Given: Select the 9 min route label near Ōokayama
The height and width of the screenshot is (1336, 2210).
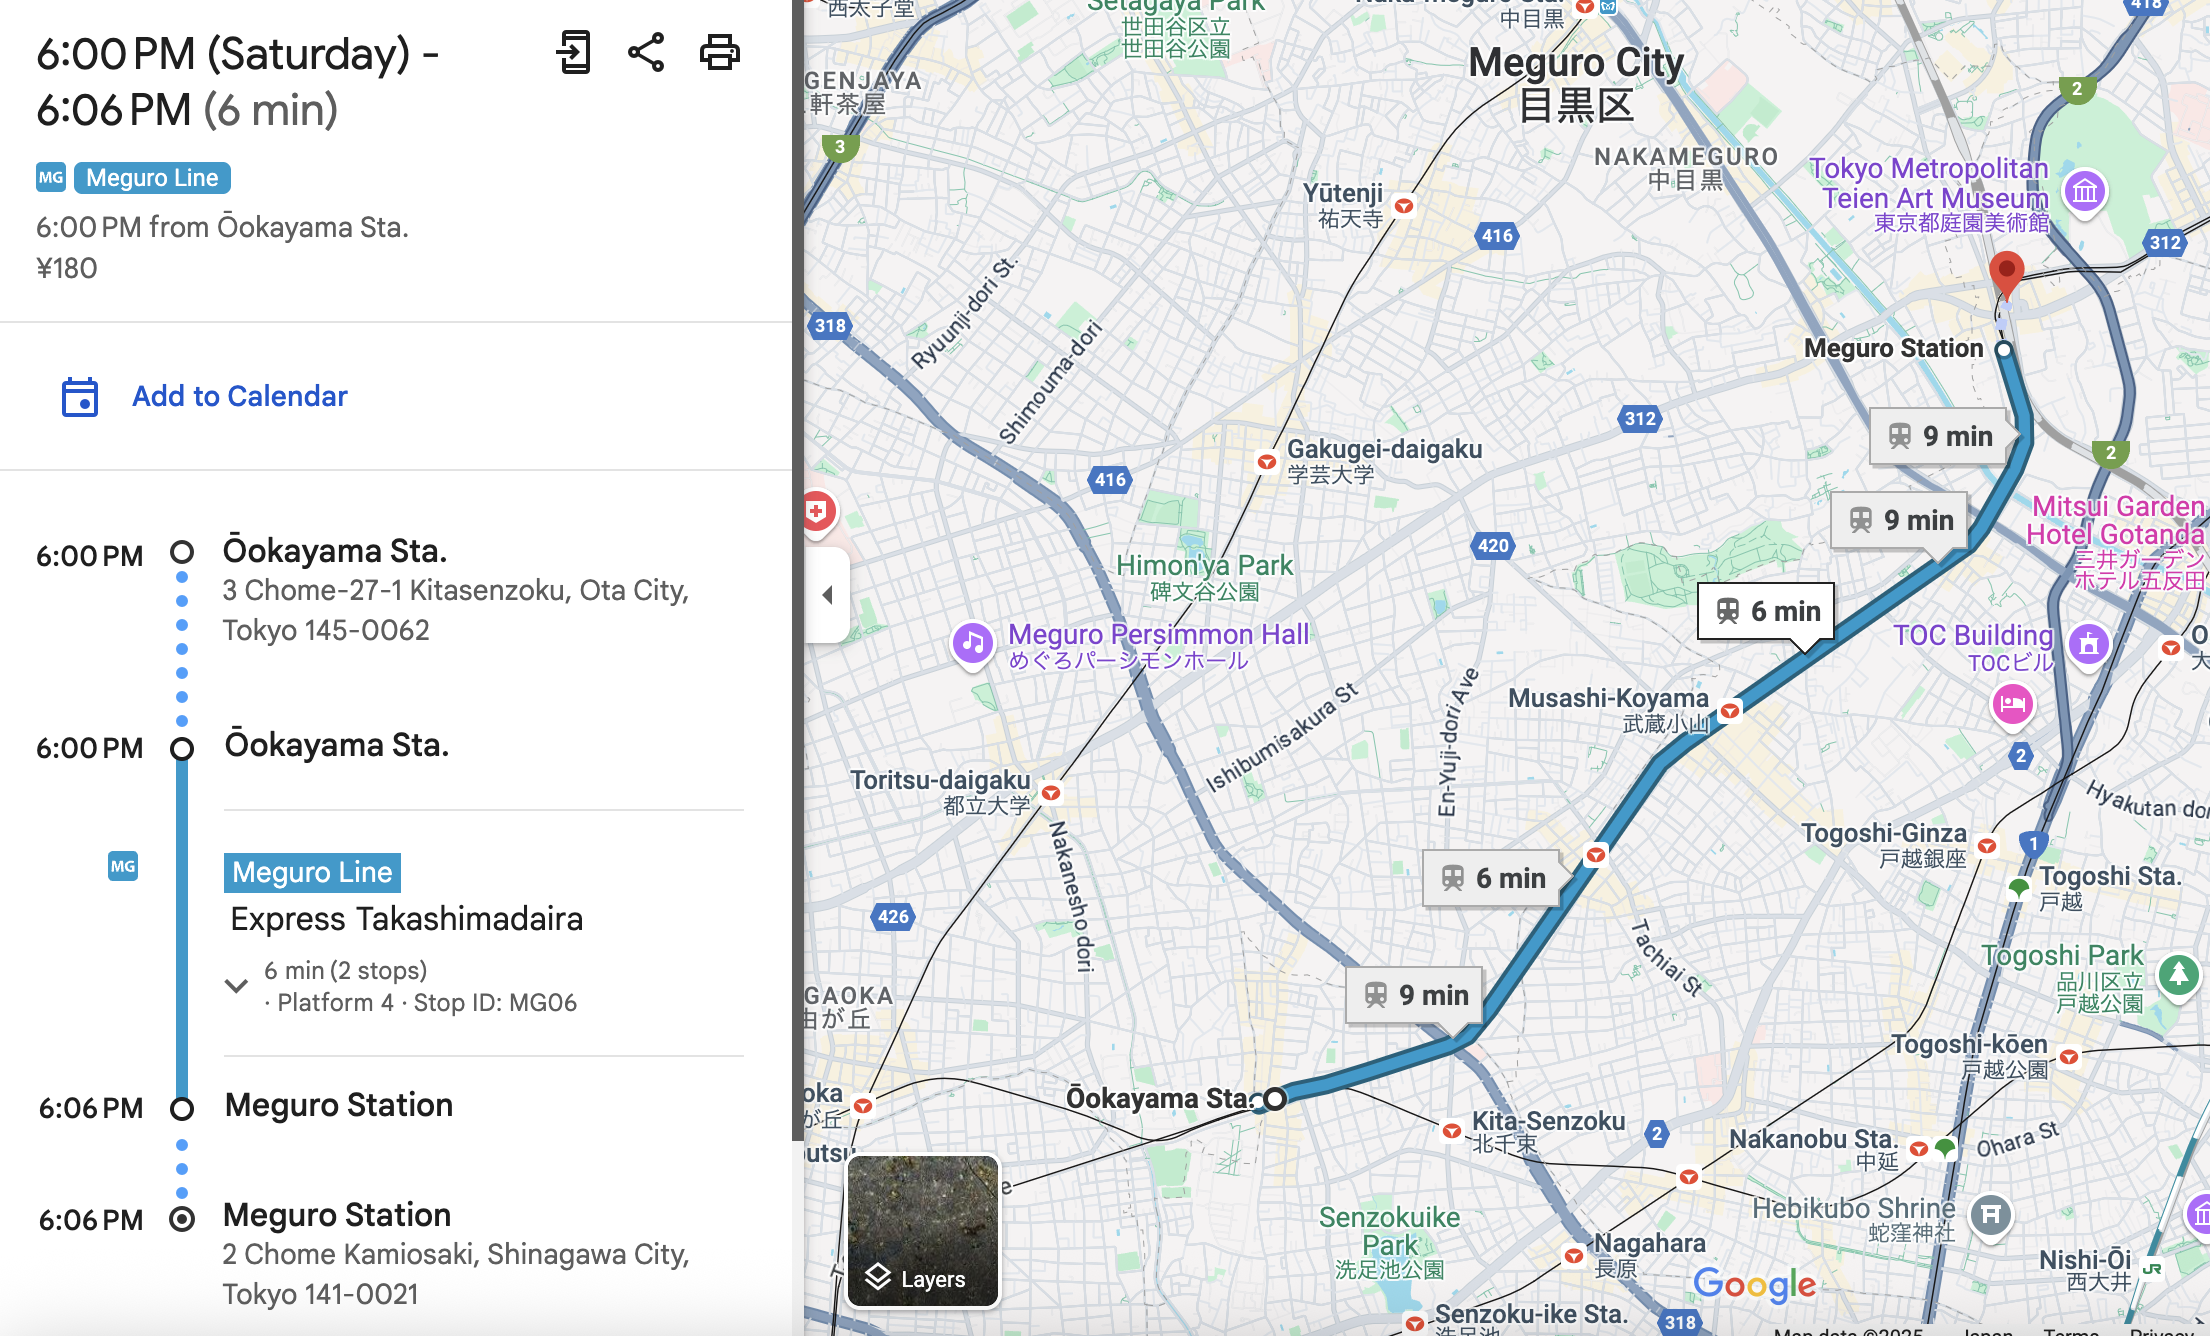Looking at the screenshot, I should (x=1415, y=995).
